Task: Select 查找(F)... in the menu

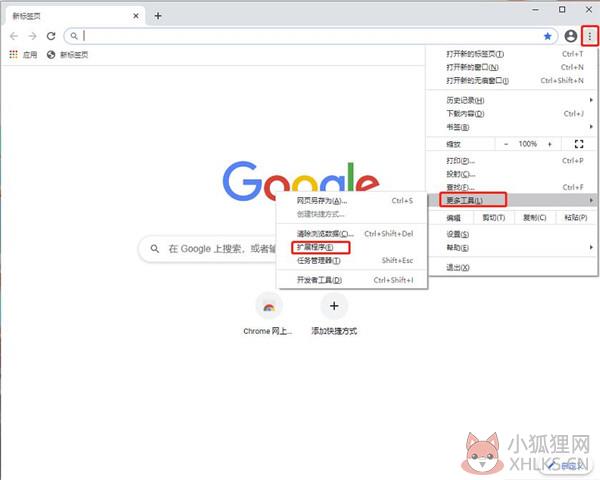Action: point(512,187)
